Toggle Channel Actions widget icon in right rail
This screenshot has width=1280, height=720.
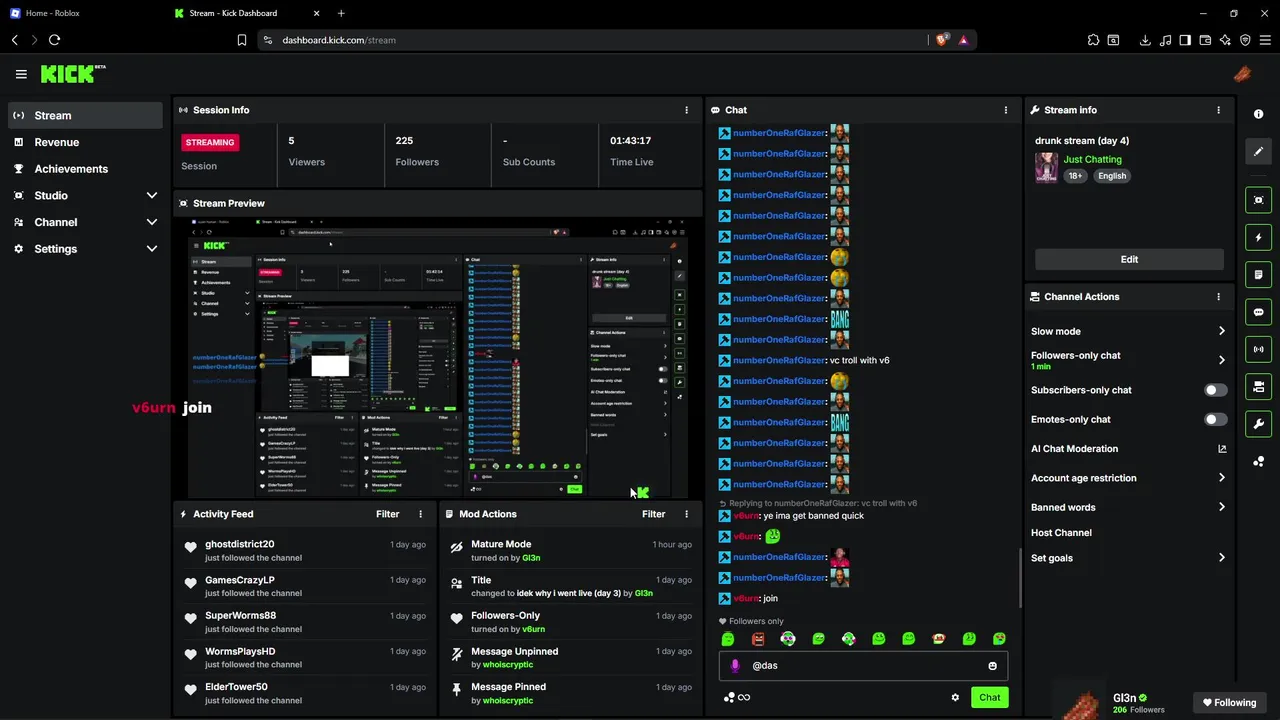[x=1258, y=386]
